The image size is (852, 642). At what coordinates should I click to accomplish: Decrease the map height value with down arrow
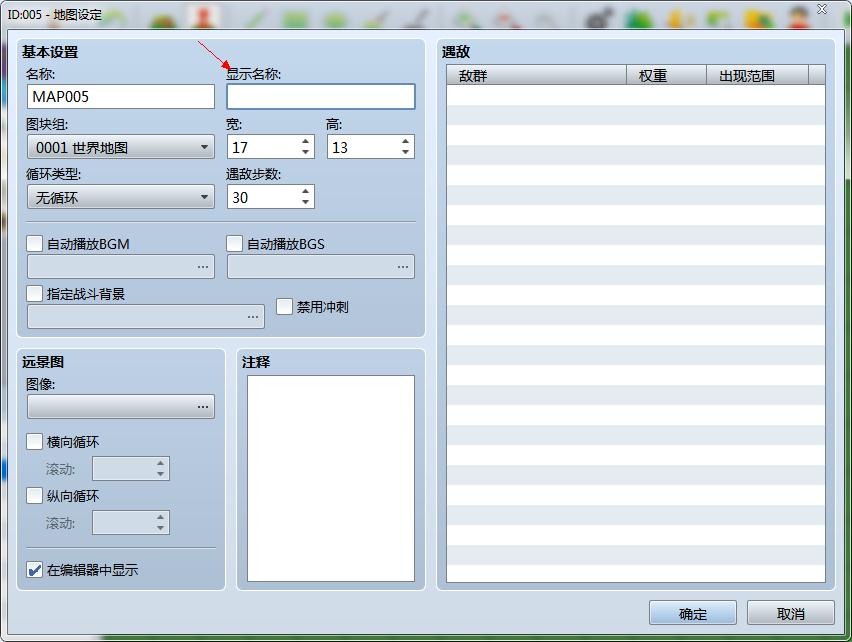point(405,152)
